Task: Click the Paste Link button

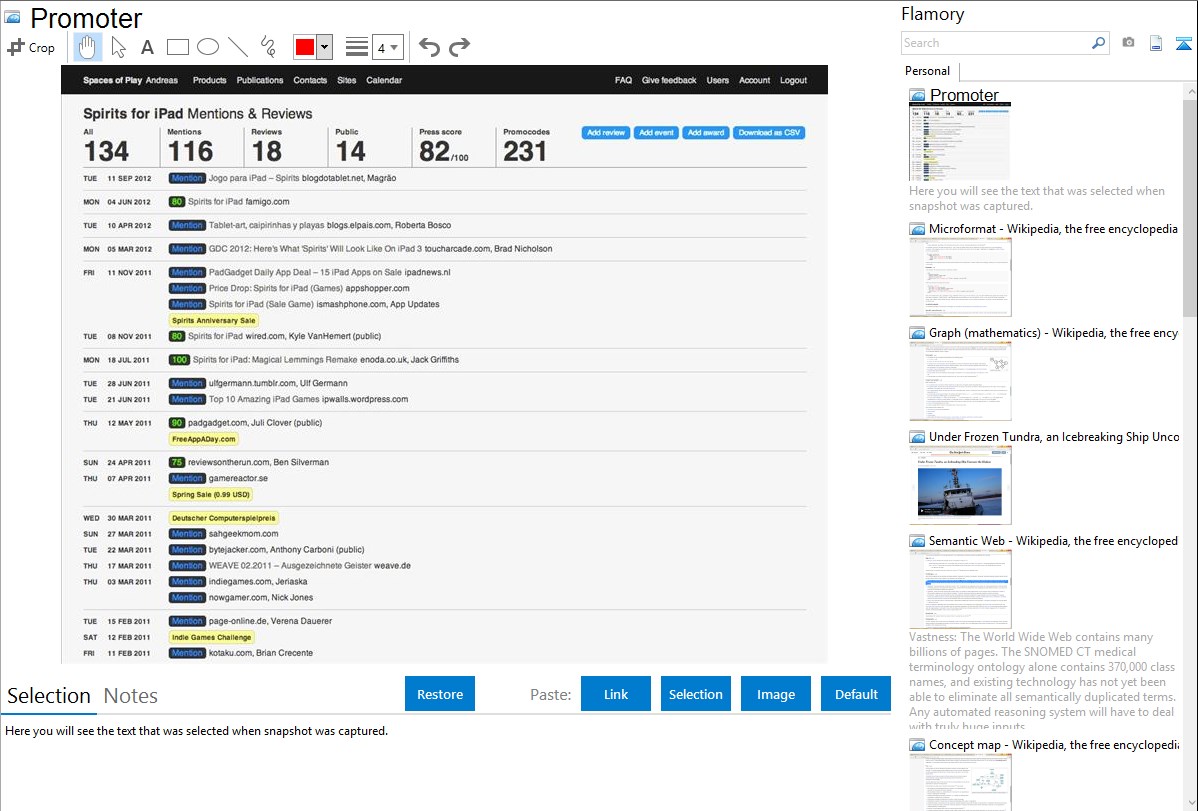Action: click(616, 694)
